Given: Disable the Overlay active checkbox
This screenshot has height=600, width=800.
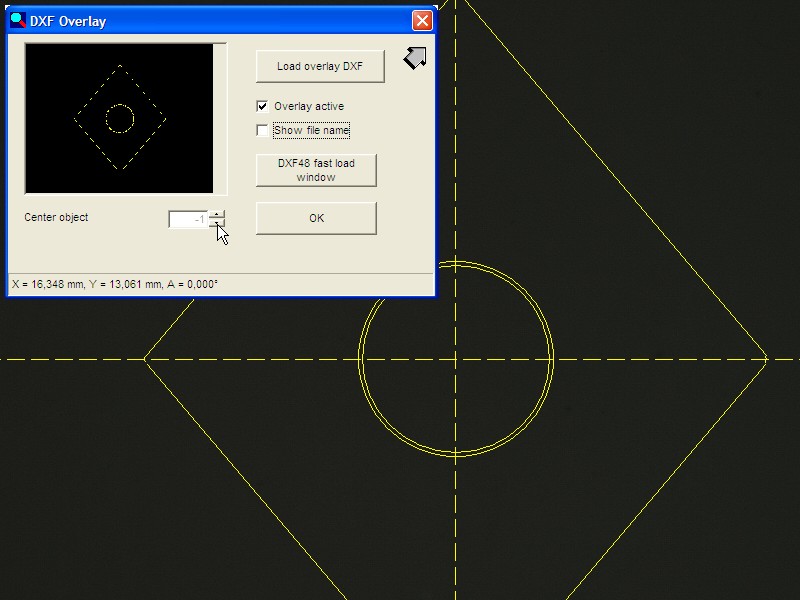Looking at the screenshot, I should click(263, 106).
